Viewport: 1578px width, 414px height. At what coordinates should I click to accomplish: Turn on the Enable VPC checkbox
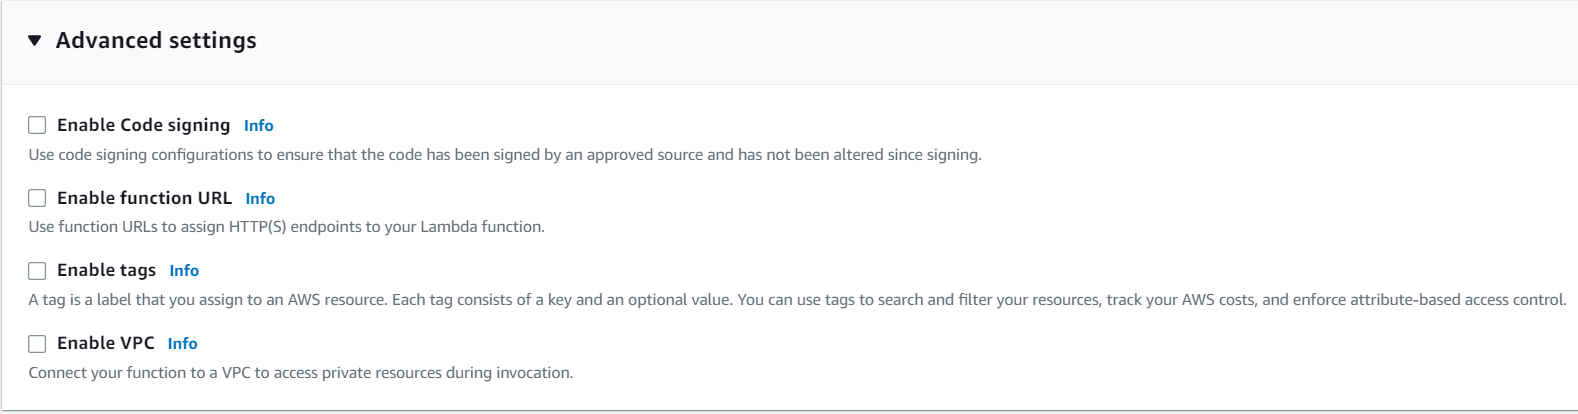[37, 344]
